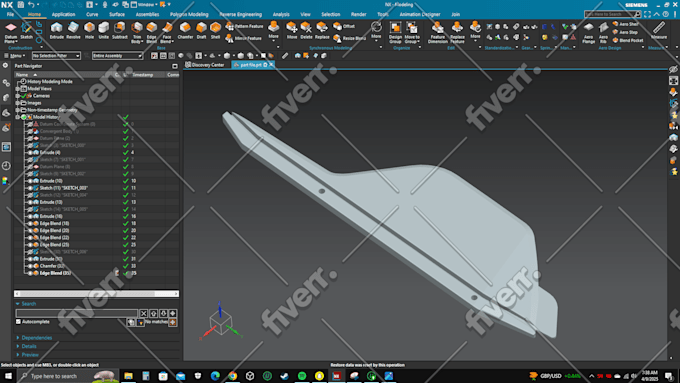The width and height of the screenshot is (680, 383).
Task: Switch to the Assemblies ribbon tab
Action: pyautogui.click(x=147, y=14)
